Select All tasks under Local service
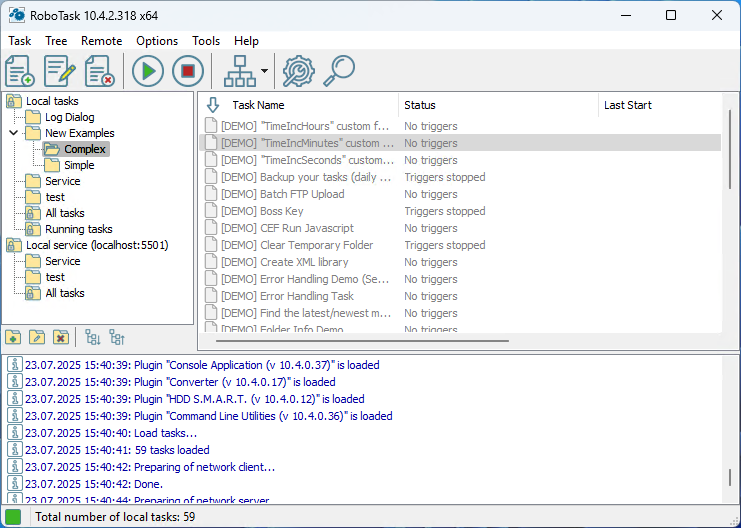The height and width of the screenshot is (528, 741). 65,294
